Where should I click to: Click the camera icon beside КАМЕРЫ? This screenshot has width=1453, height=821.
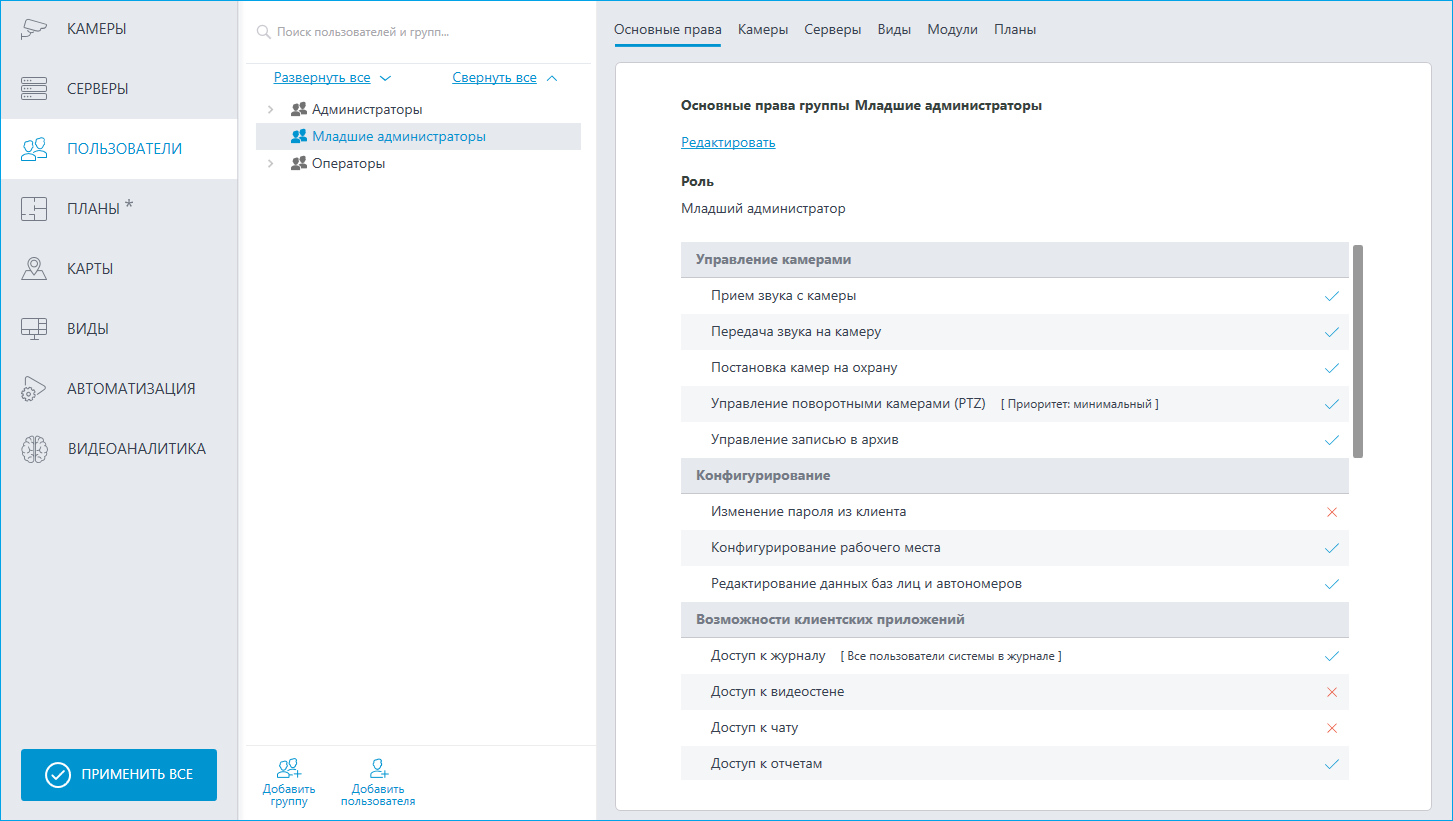[x=34, y=29]
